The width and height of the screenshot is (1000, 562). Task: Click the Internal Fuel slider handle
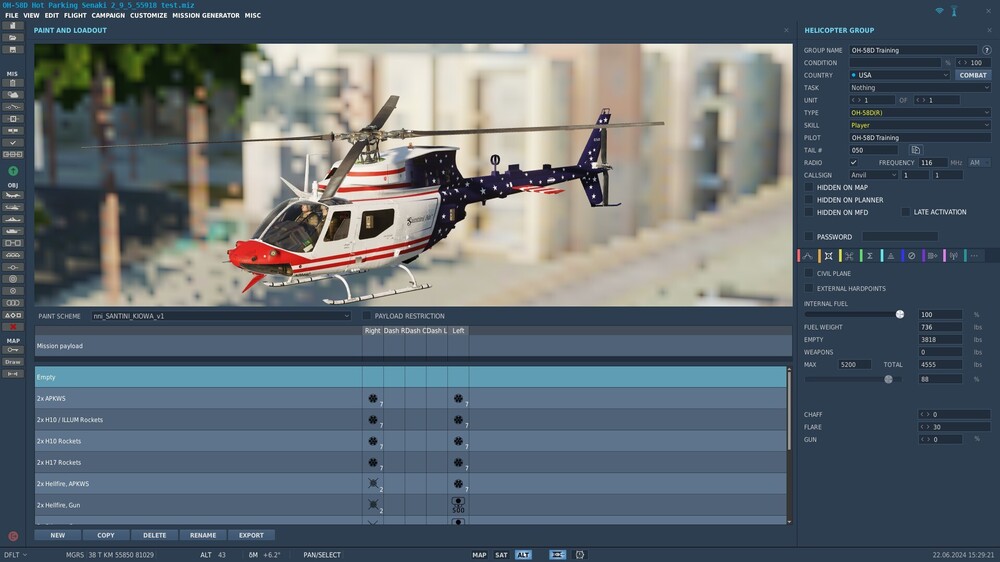[900, 314]
